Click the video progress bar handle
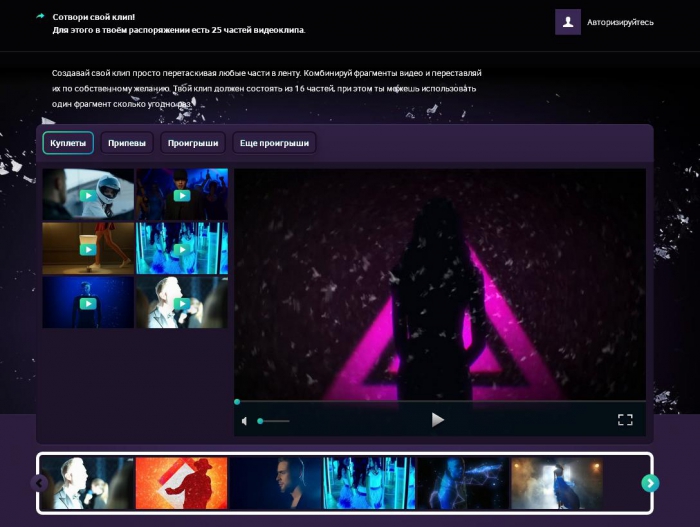700x527 pixels. pos(237,402)
